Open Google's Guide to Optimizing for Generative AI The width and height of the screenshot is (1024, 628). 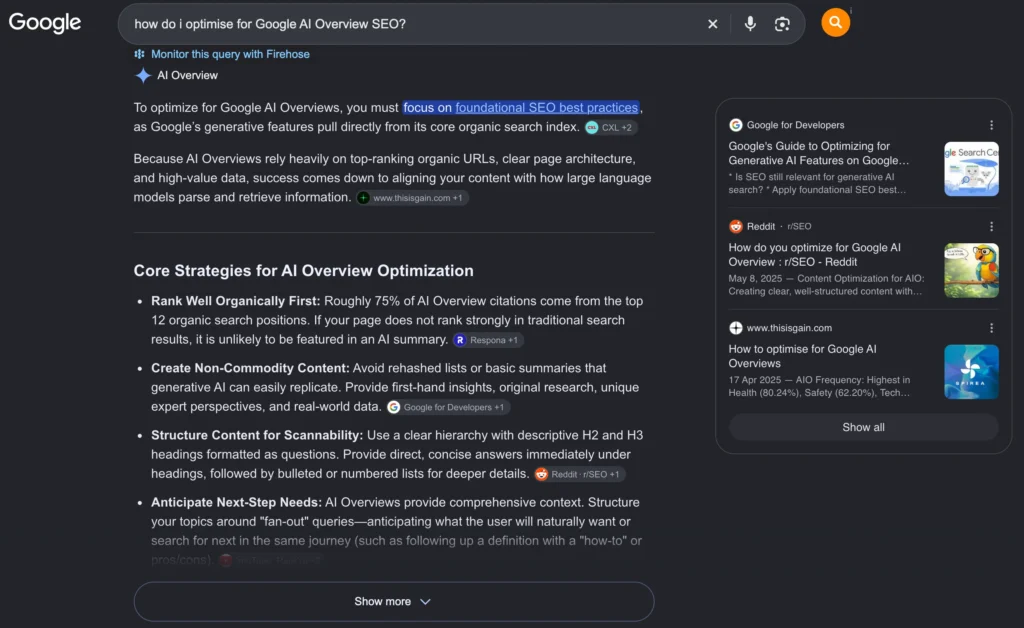[x=818, y=153]
